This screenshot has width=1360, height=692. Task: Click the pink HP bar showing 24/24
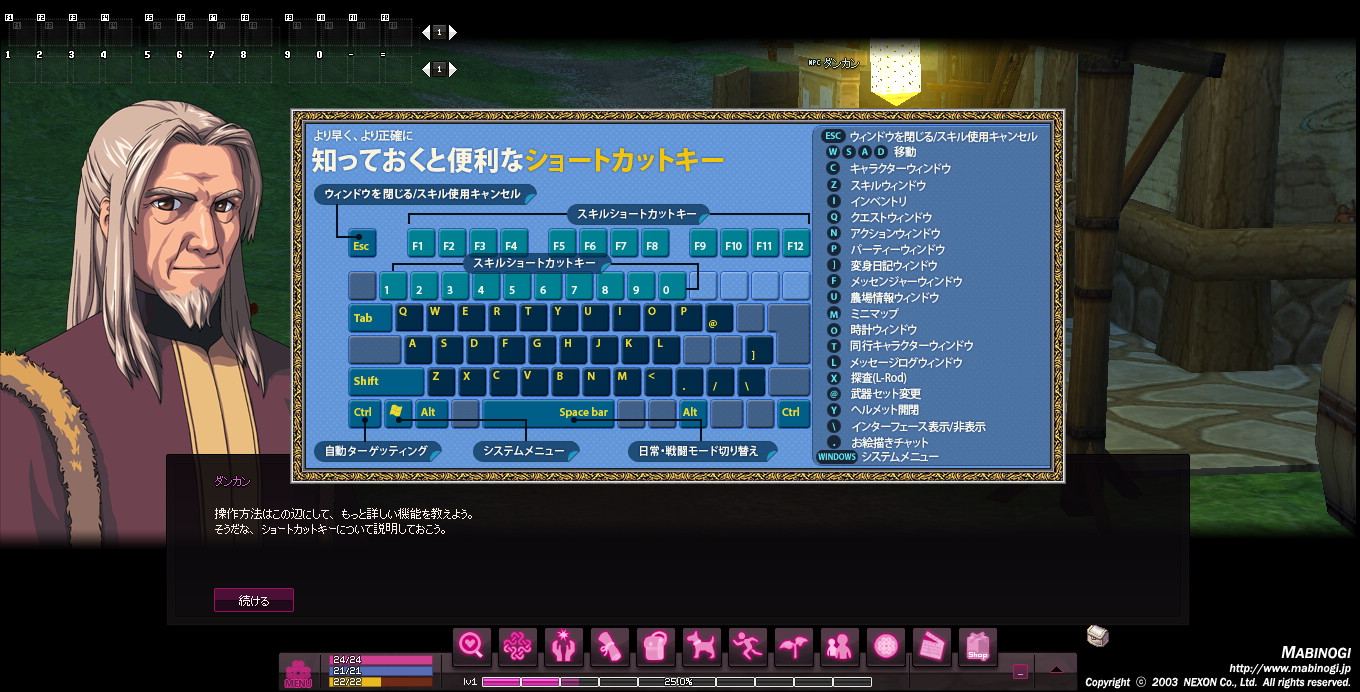pyautogui.click(x=381, y=660)
